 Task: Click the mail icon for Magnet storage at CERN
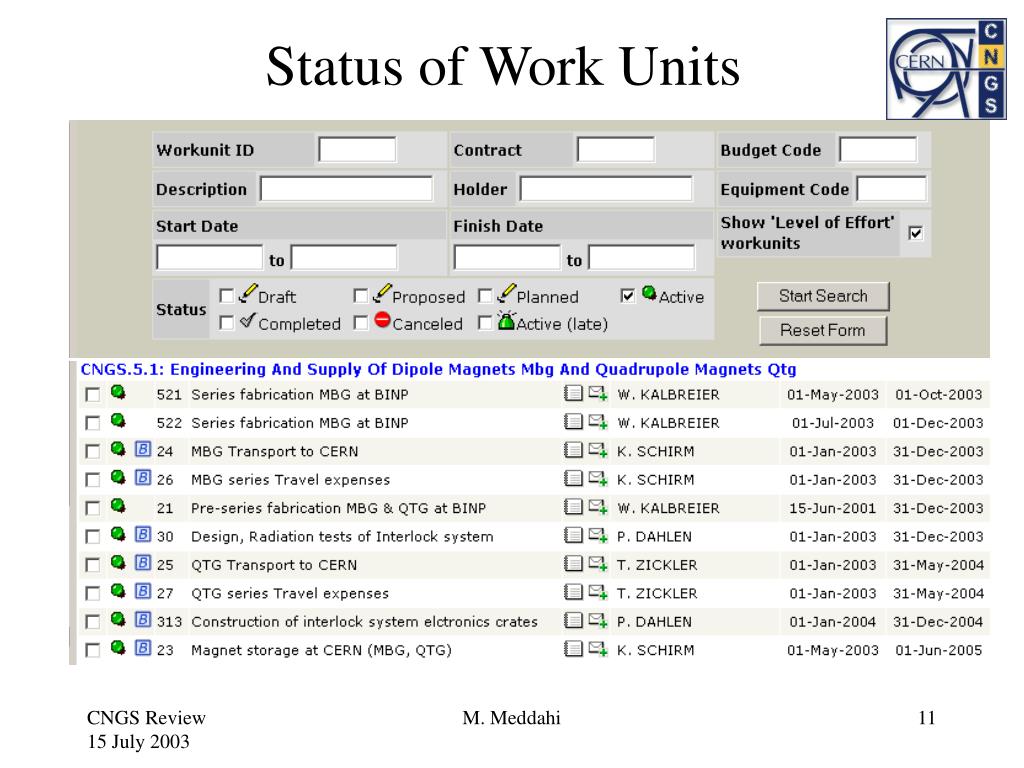[598, 648]
